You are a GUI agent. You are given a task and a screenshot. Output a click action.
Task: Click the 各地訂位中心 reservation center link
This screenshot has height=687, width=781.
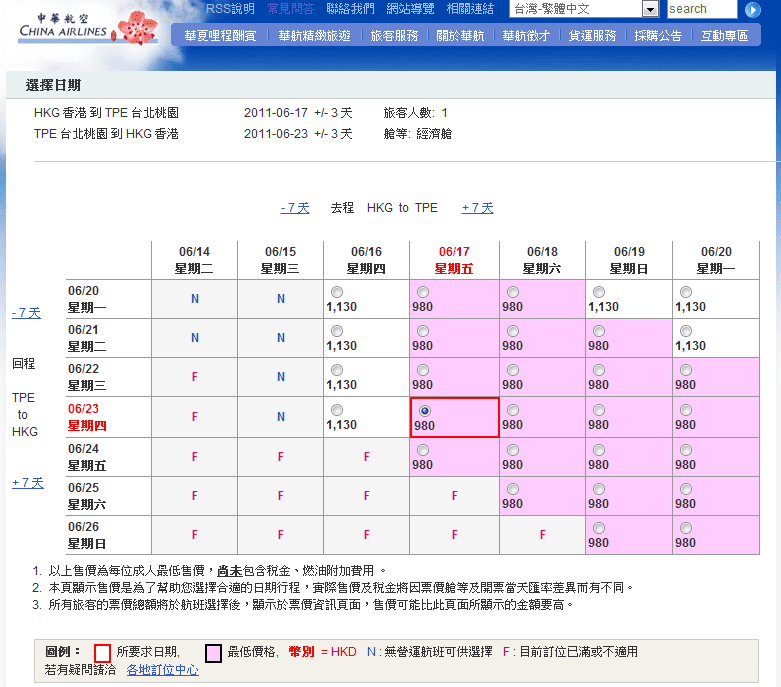pos(162,670)
